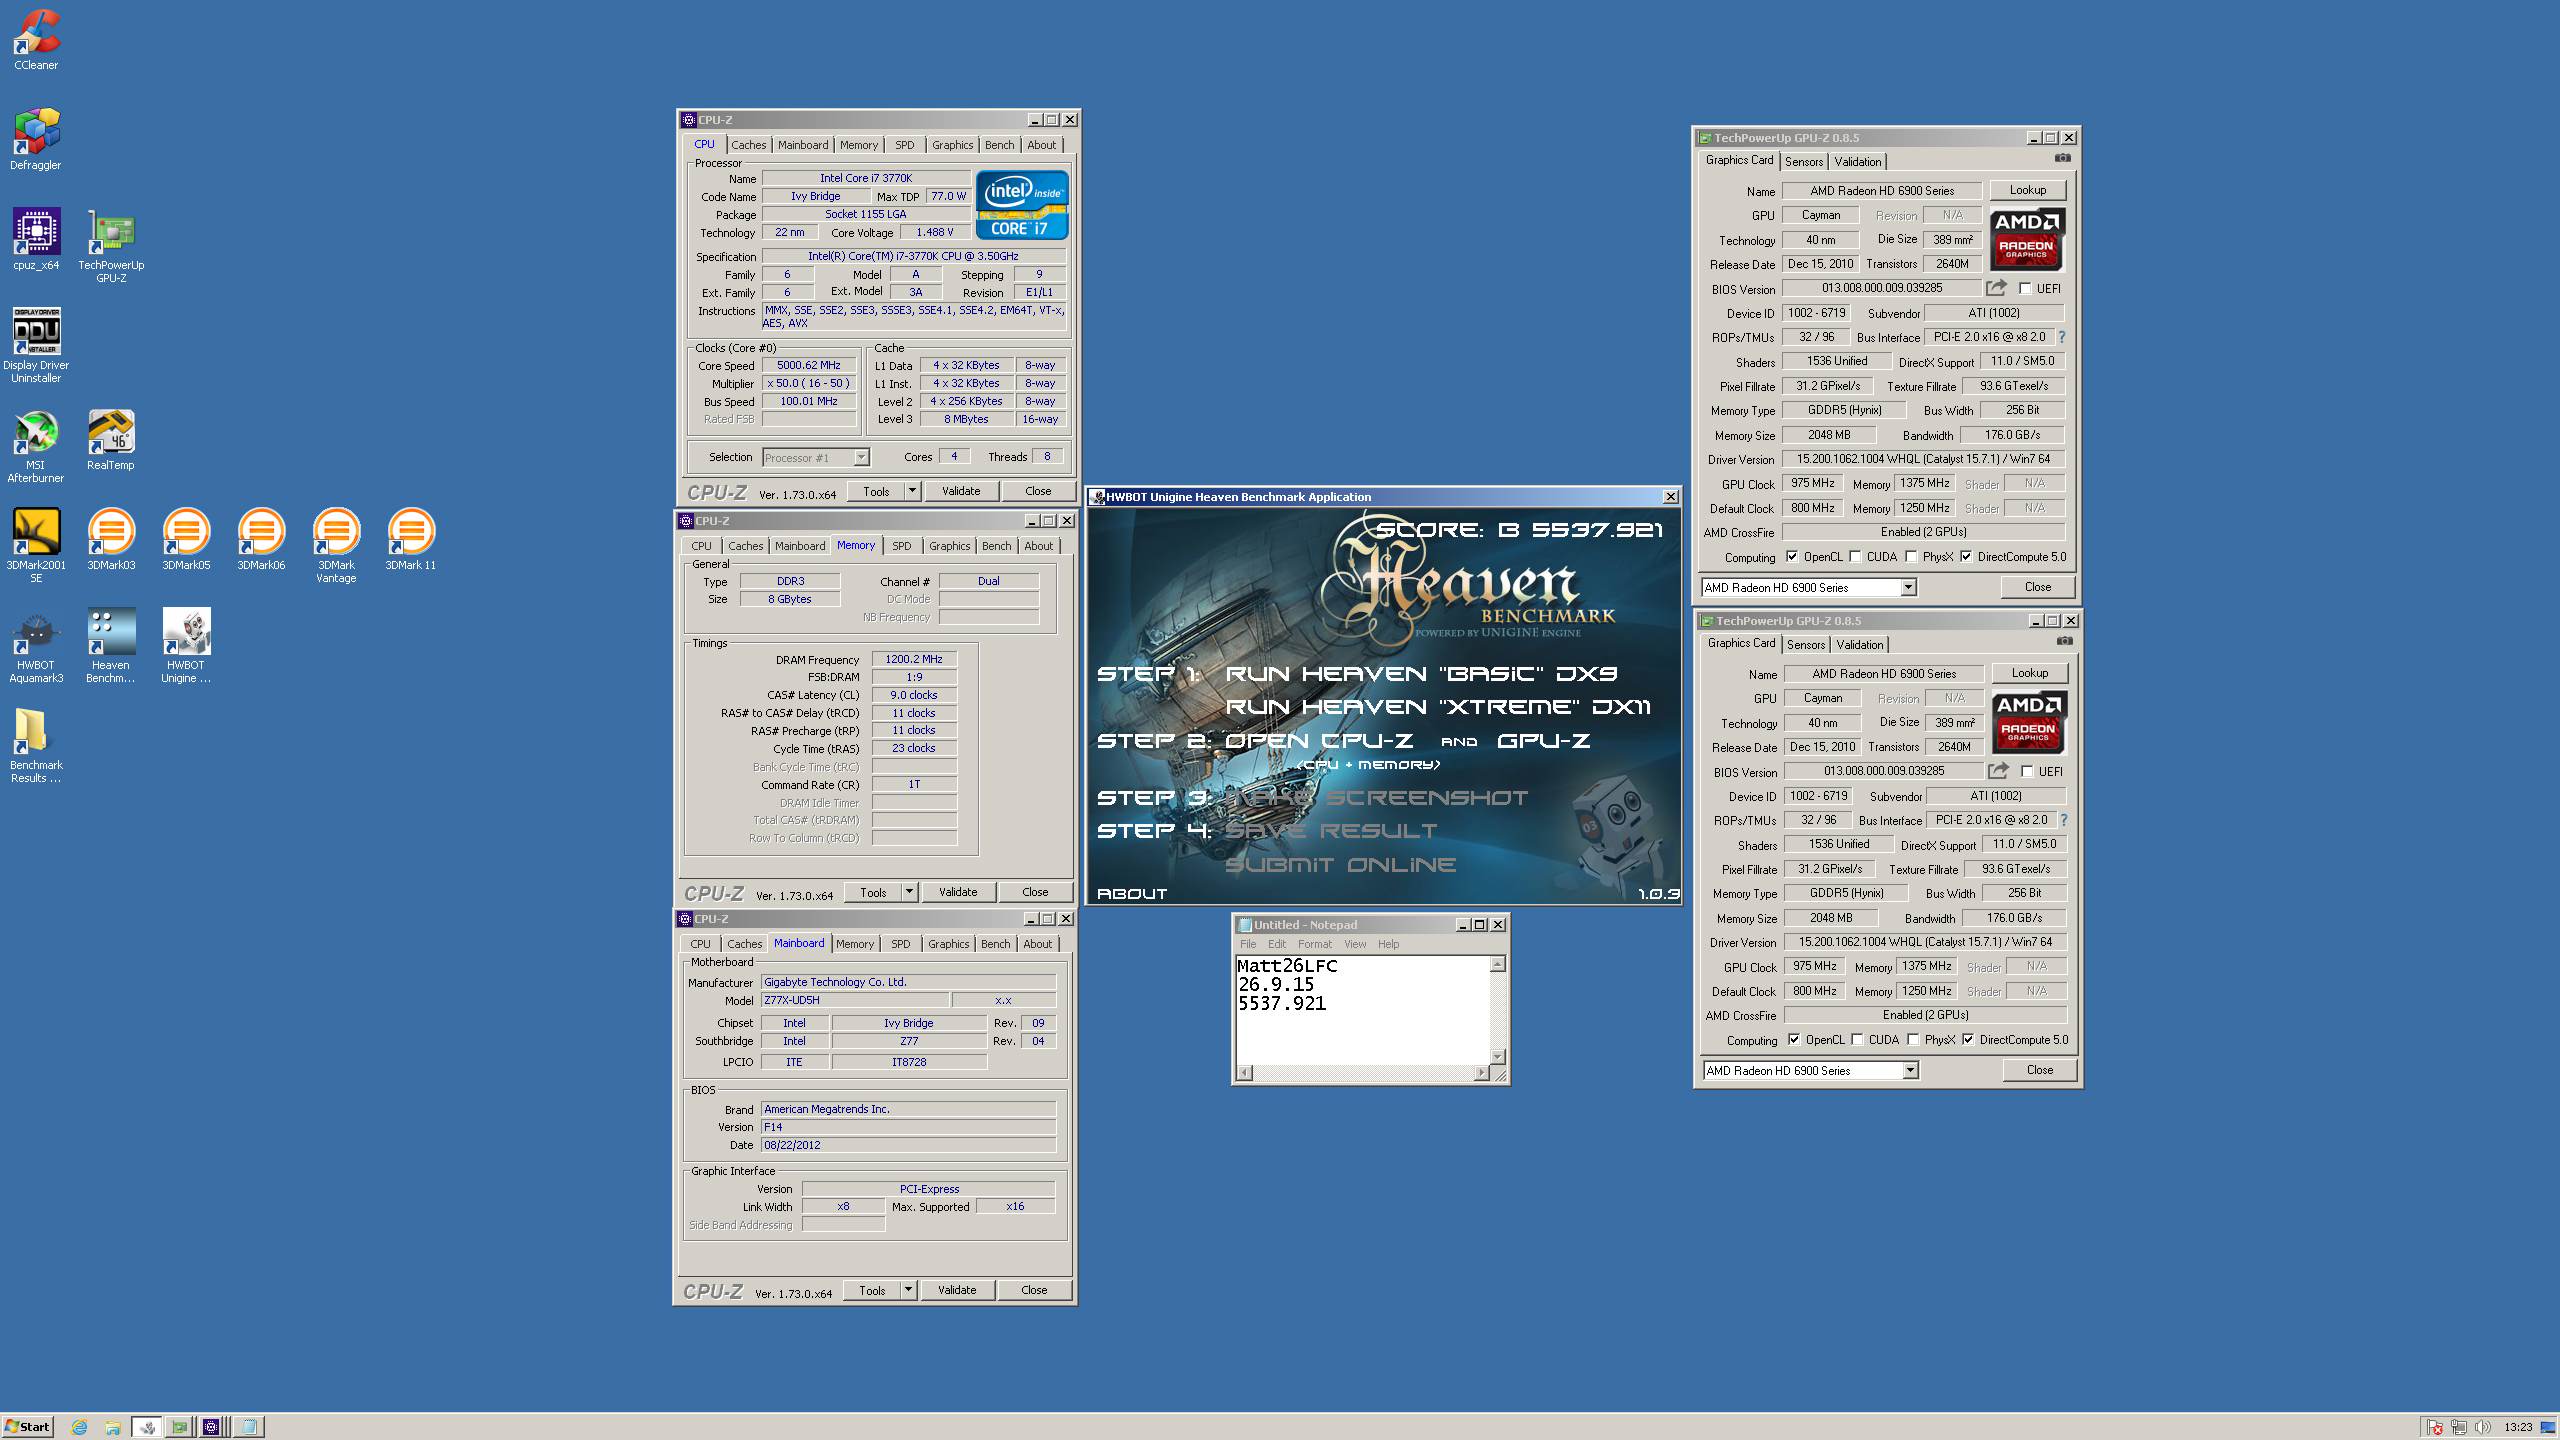
Task: Click Lookup button in top GPU-Z
Action: point(2028,190)
